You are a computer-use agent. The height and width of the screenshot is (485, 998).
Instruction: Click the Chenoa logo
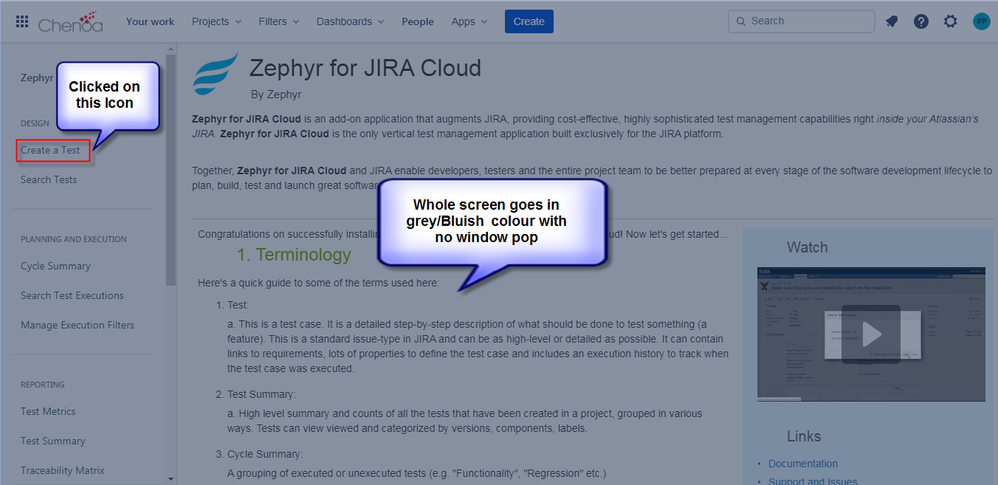point(70,21)
